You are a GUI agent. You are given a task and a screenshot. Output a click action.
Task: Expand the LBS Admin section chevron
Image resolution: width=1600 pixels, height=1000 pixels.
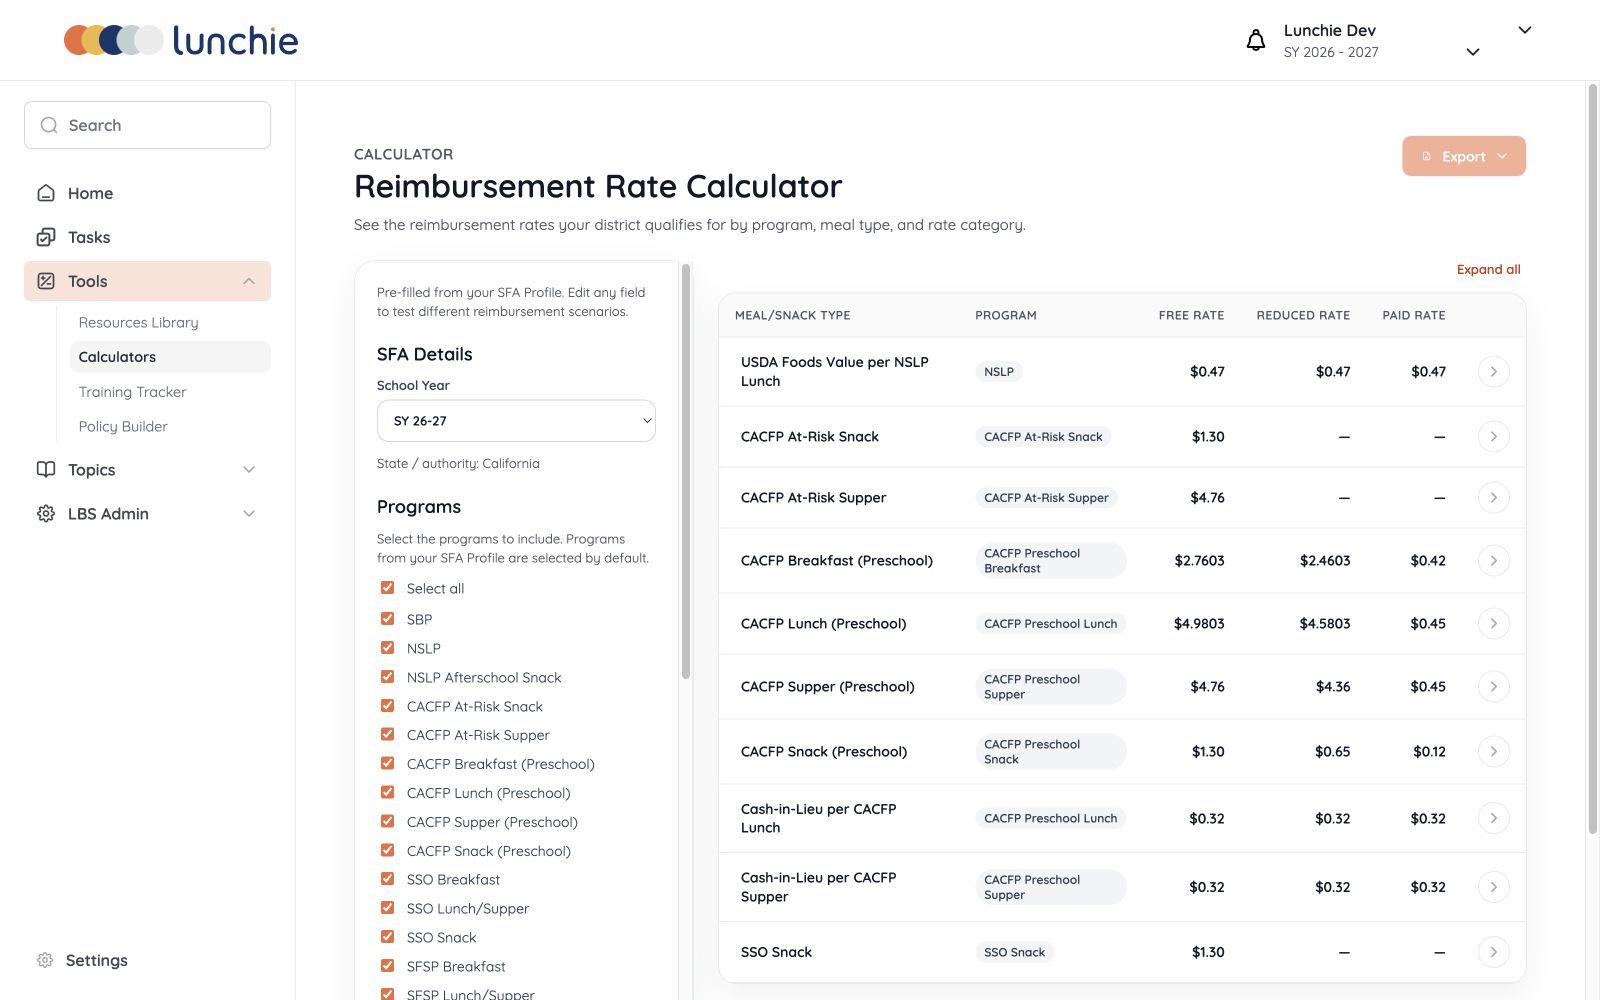tap(249, 513)
